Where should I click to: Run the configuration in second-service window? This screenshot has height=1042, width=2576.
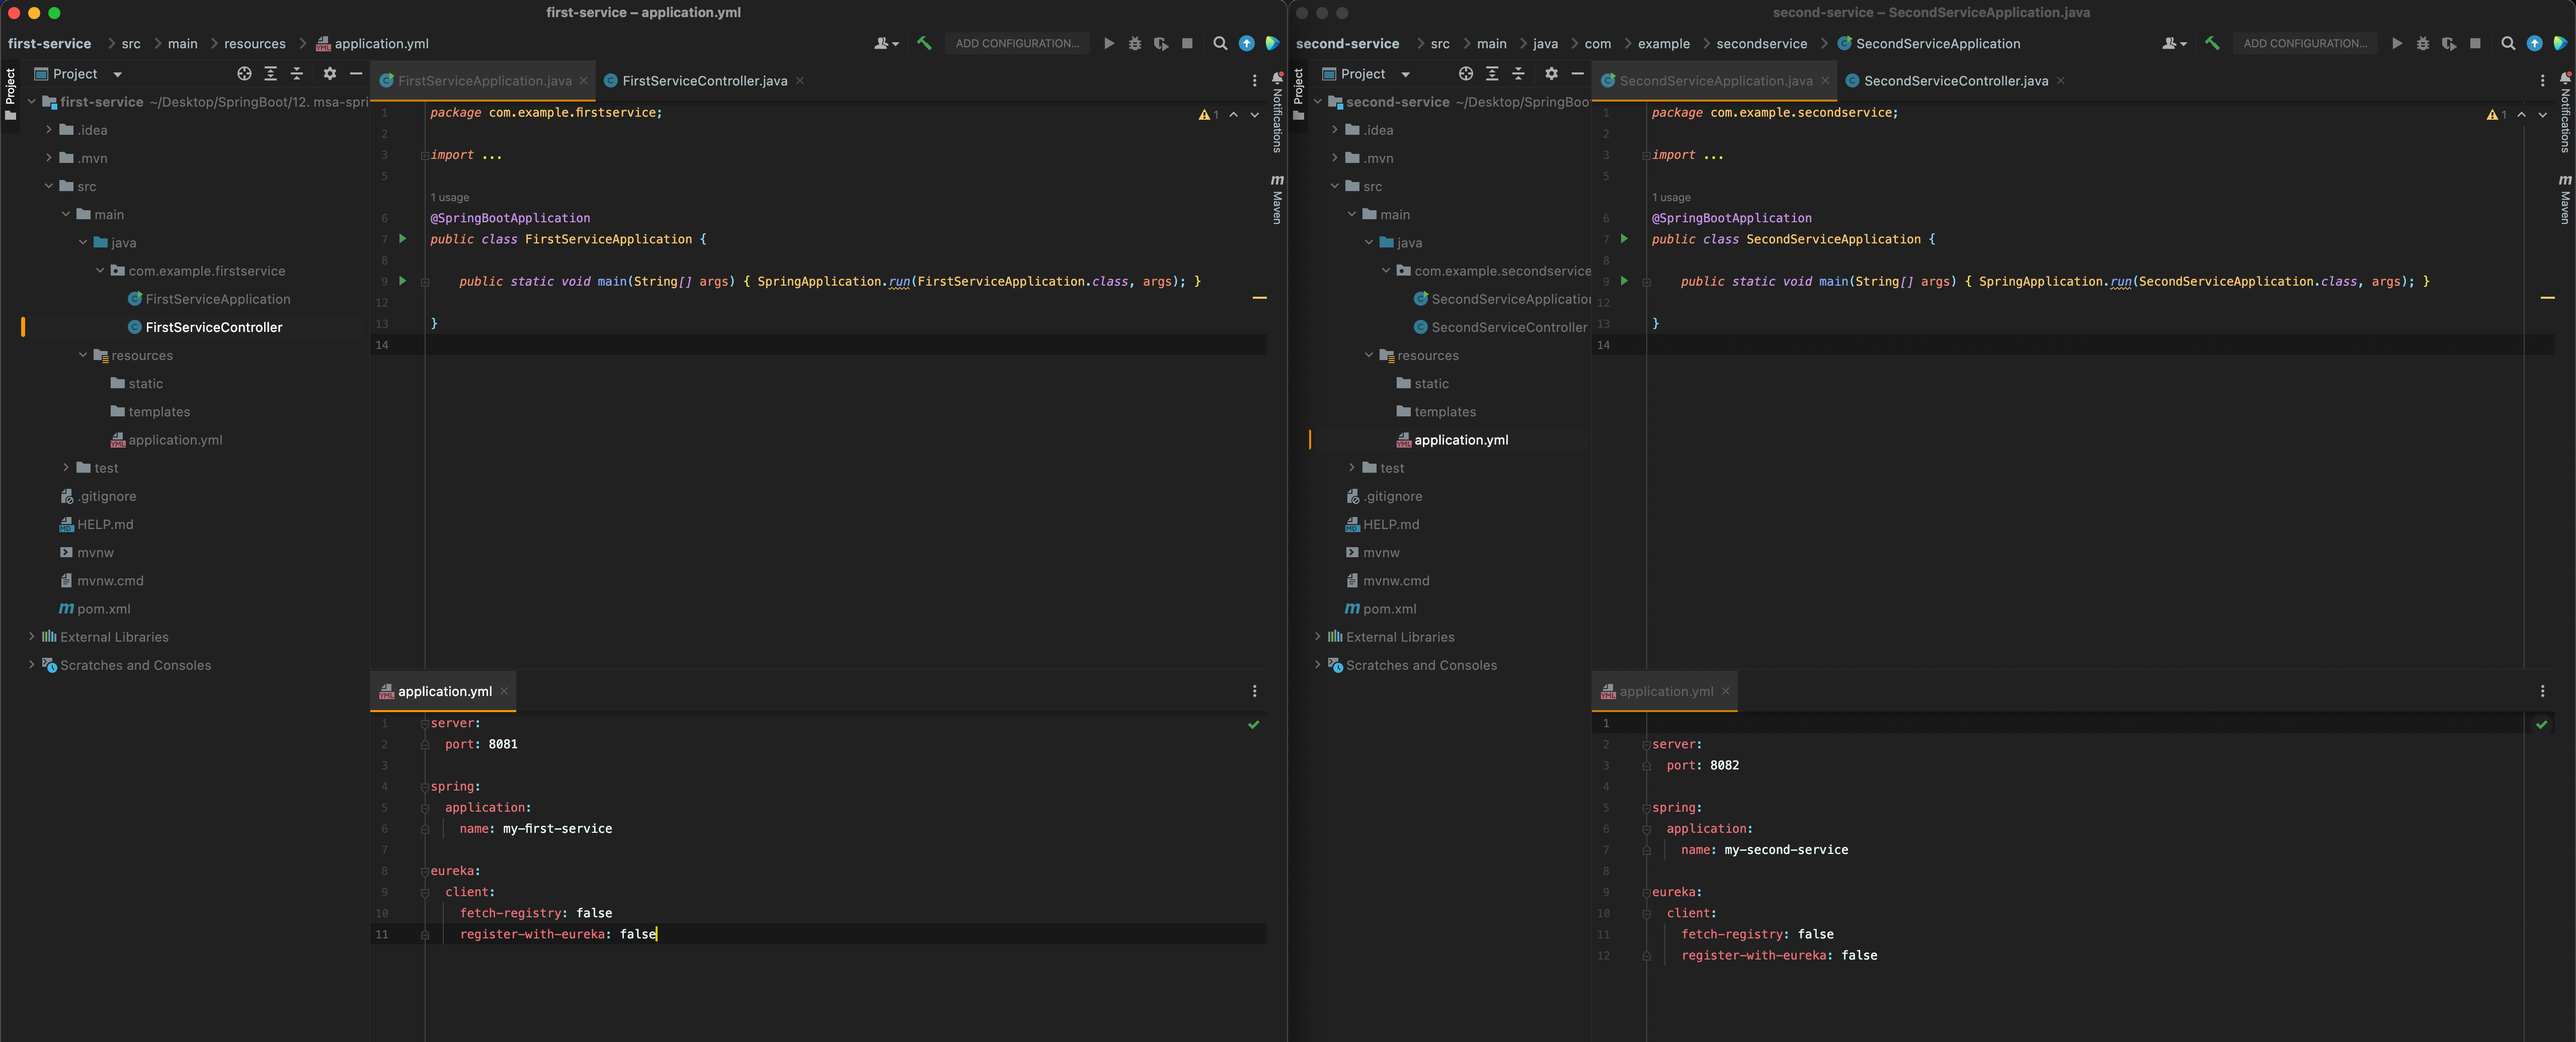point(2397,43)
